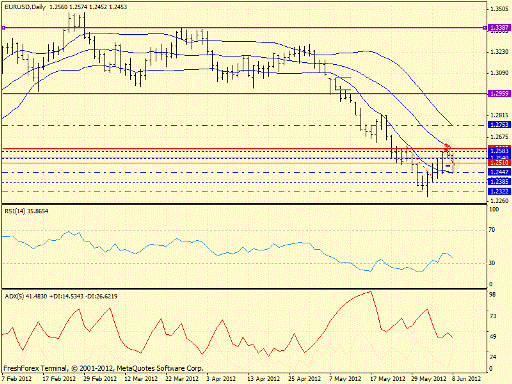Click the blue 1.2583 price tag
Image resolution: width=512 pixels, height=384 pixels.
(499, 151)
